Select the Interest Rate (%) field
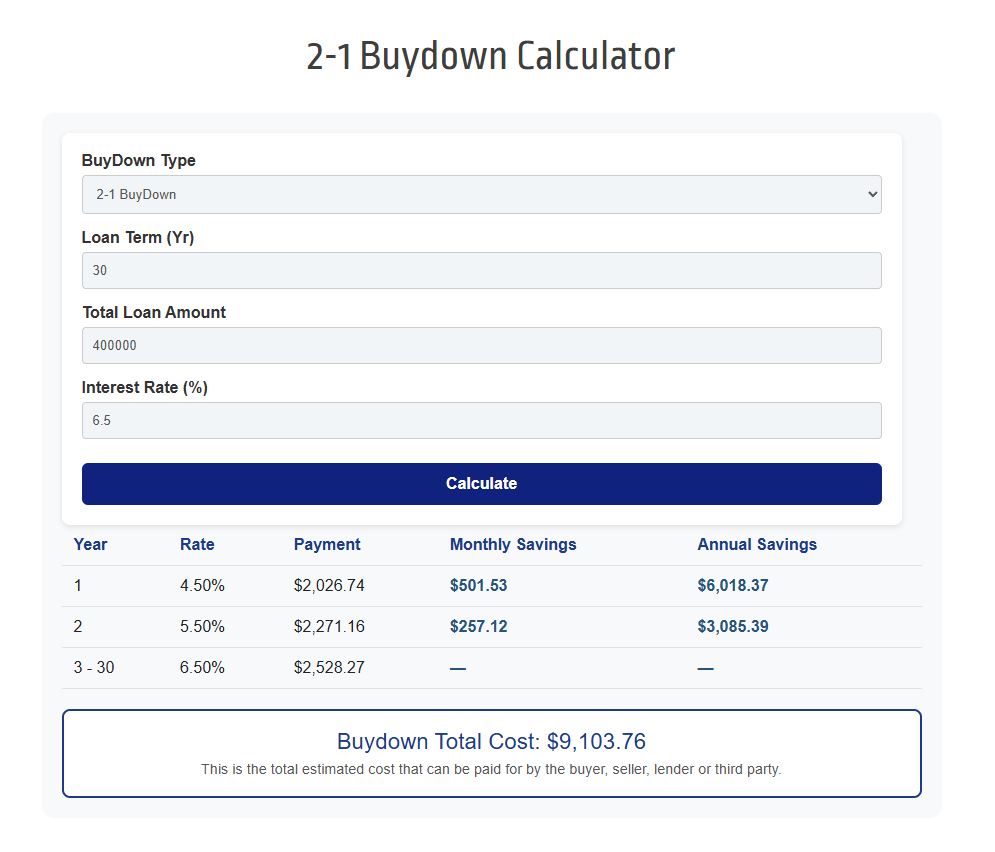 481,420
